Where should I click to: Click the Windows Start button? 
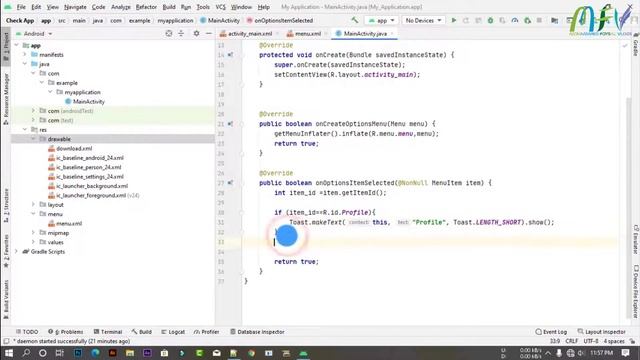[x=8, y=353]
